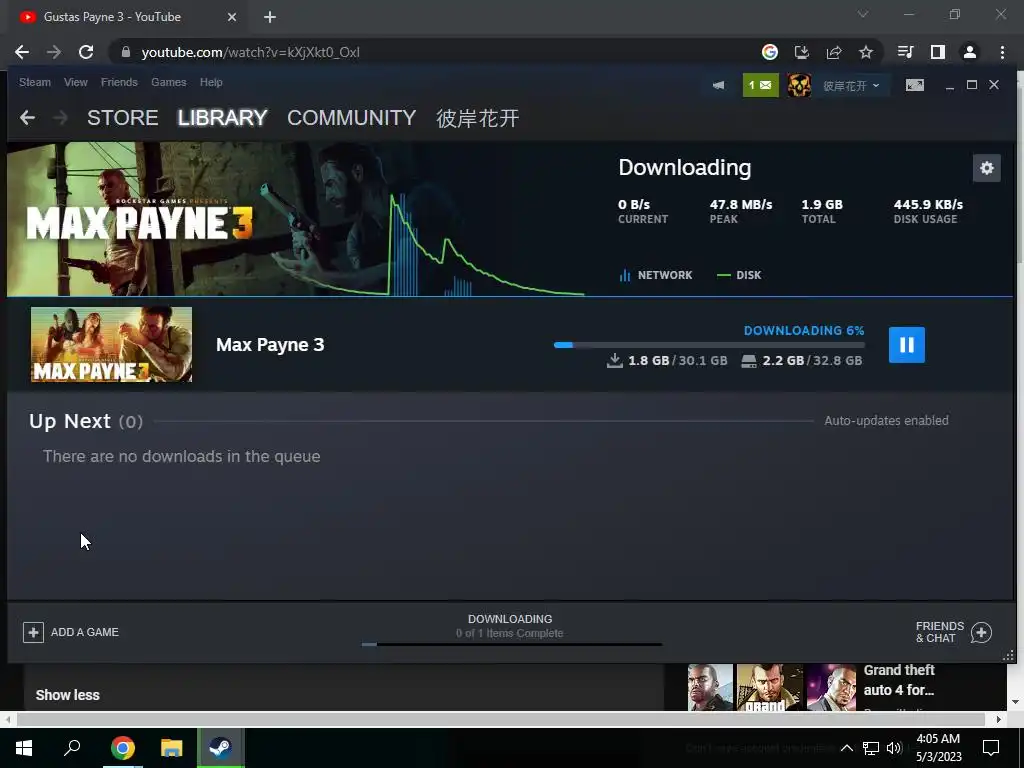Open the Steam menu
Image resolution: width=1024 pixels, height=768 pixels.
[35, 82]
